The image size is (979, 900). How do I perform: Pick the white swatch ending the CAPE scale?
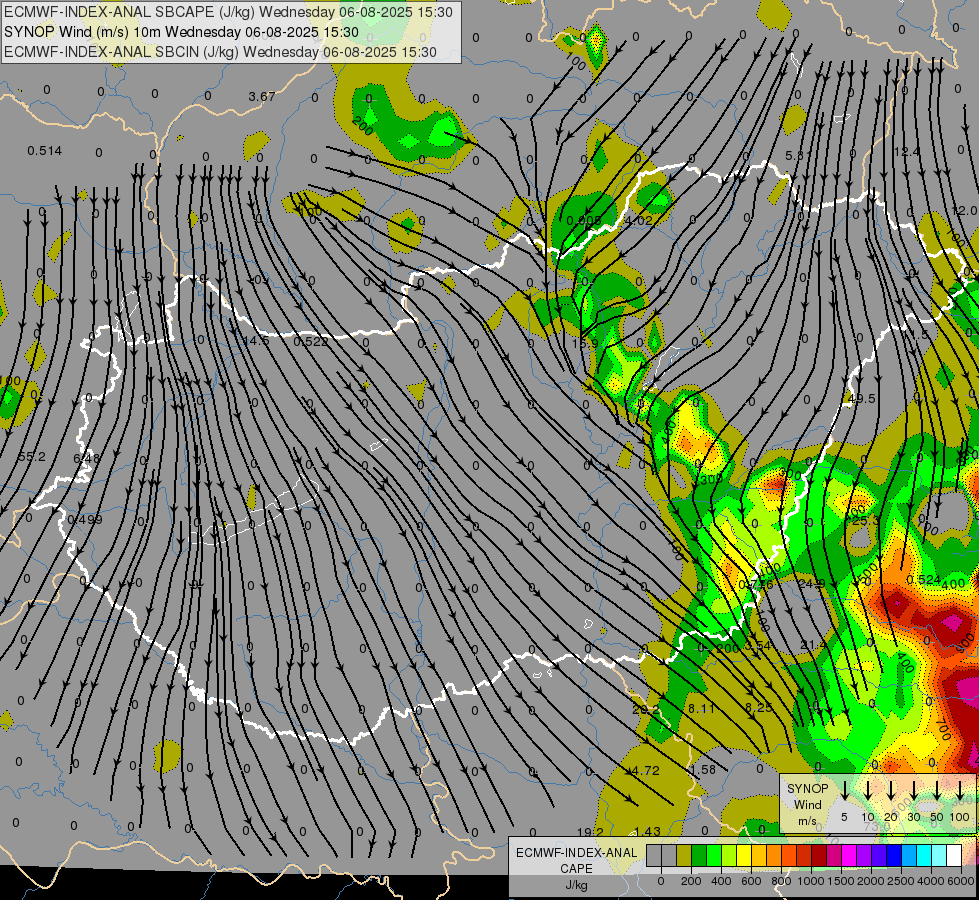pos(955,856)
